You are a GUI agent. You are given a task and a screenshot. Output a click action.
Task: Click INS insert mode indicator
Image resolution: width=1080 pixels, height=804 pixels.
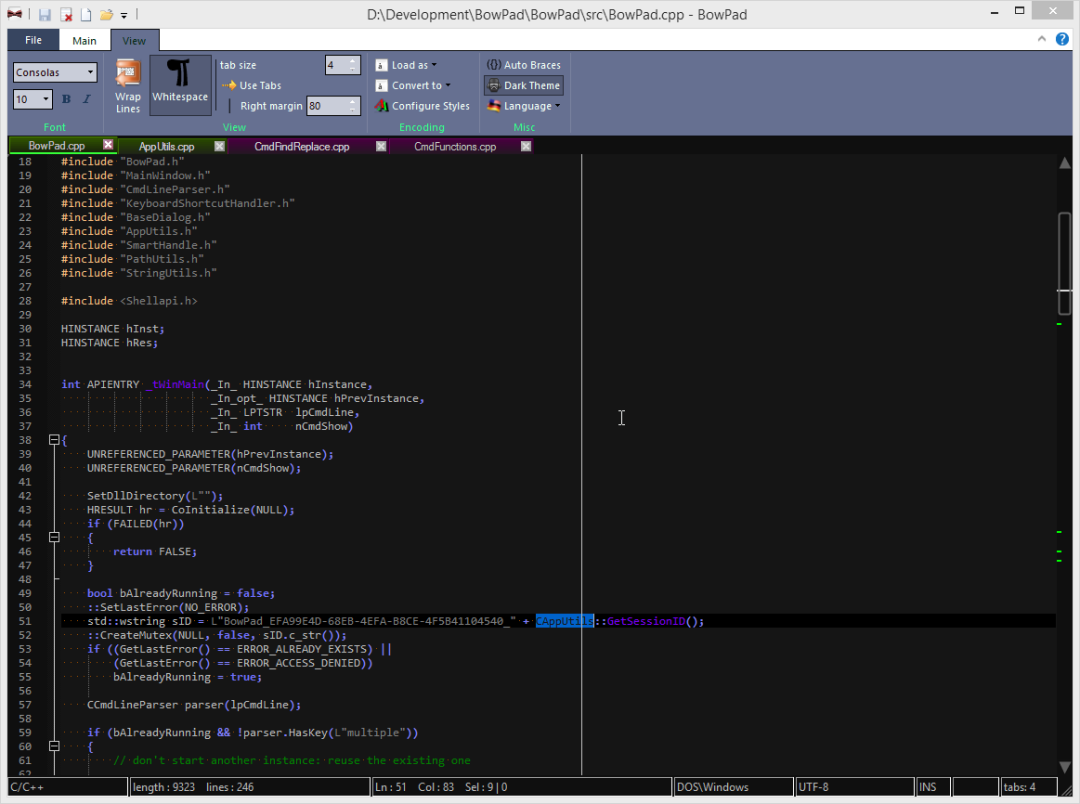tap(933, 787)
